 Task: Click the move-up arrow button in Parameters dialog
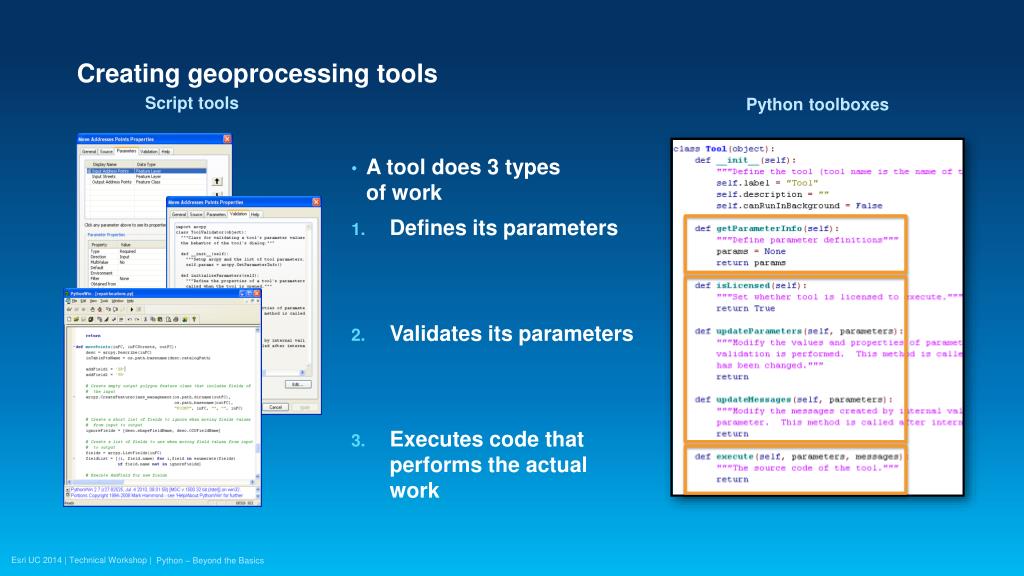[217, 182]
